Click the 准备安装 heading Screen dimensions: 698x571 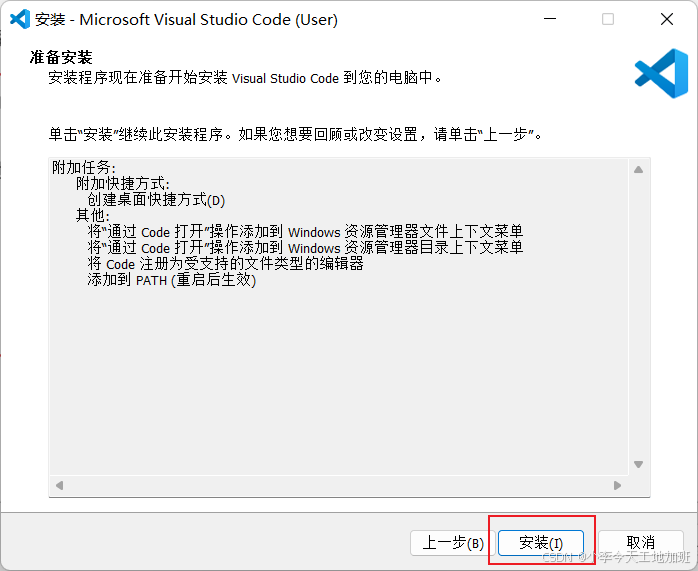(61, 57)
